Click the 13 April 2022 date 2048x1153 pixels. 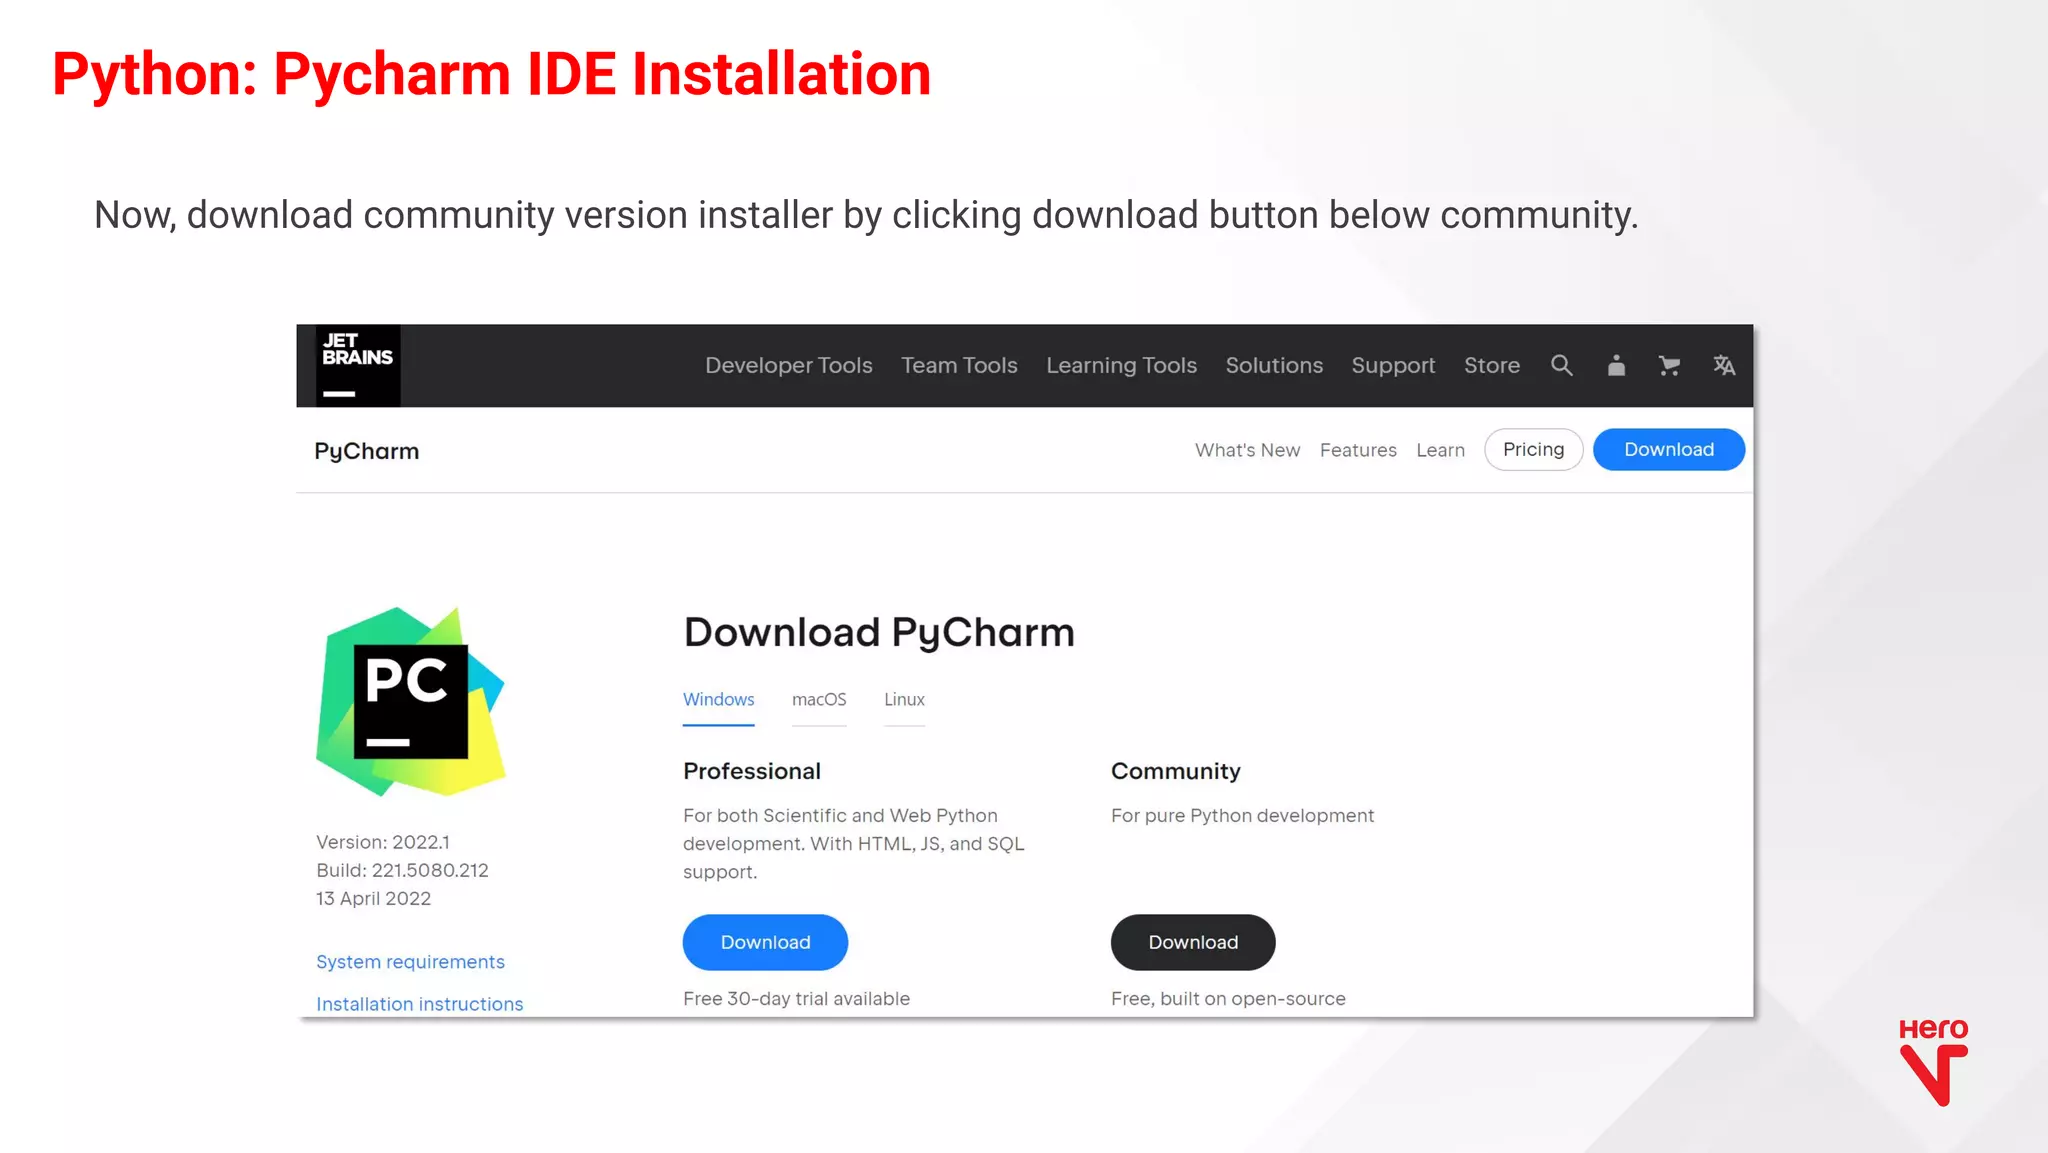click(x=373, y=898)
